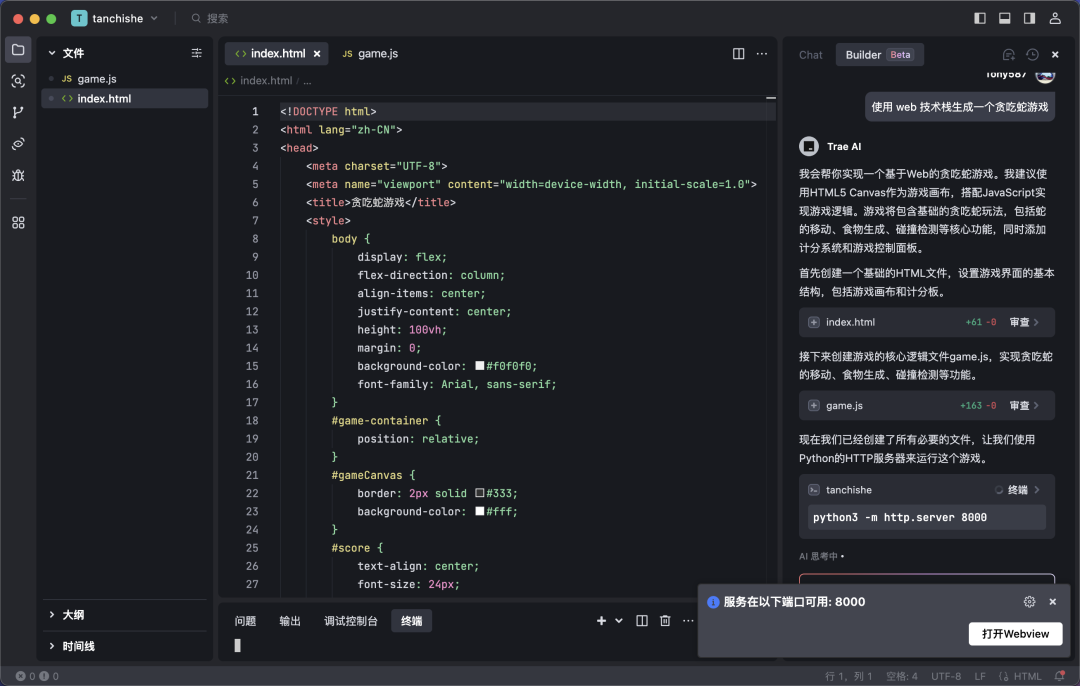1080x686 pixels.
Task: Click the account profile icon
Action: [x=1055, y=18]
